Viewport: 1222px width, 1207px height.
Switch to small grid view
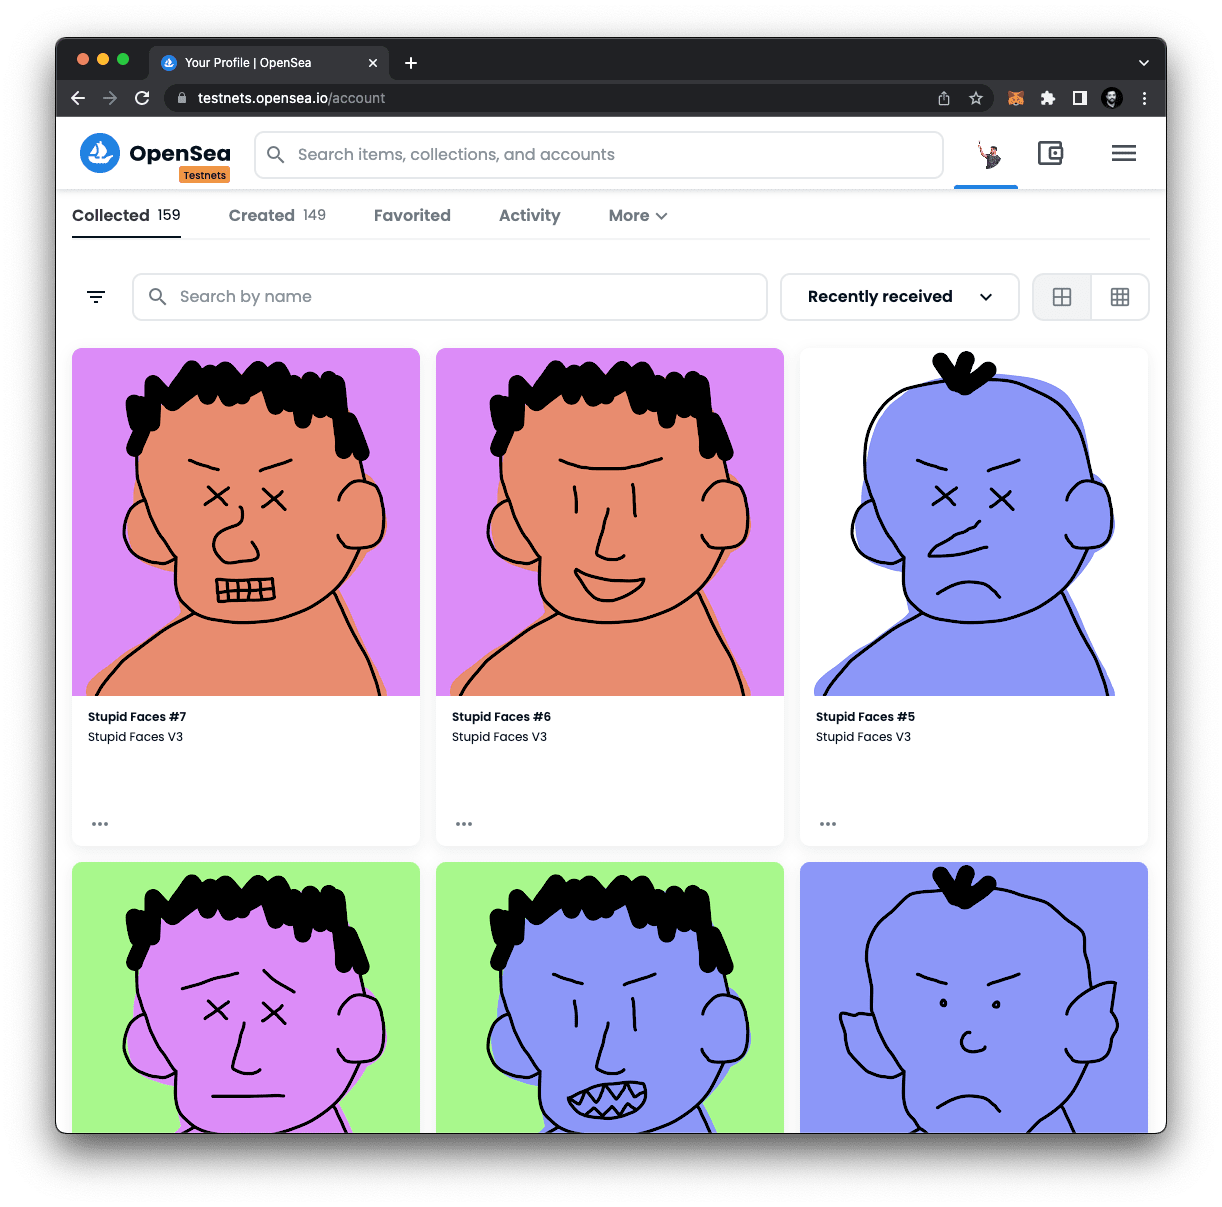point(1120,297)
